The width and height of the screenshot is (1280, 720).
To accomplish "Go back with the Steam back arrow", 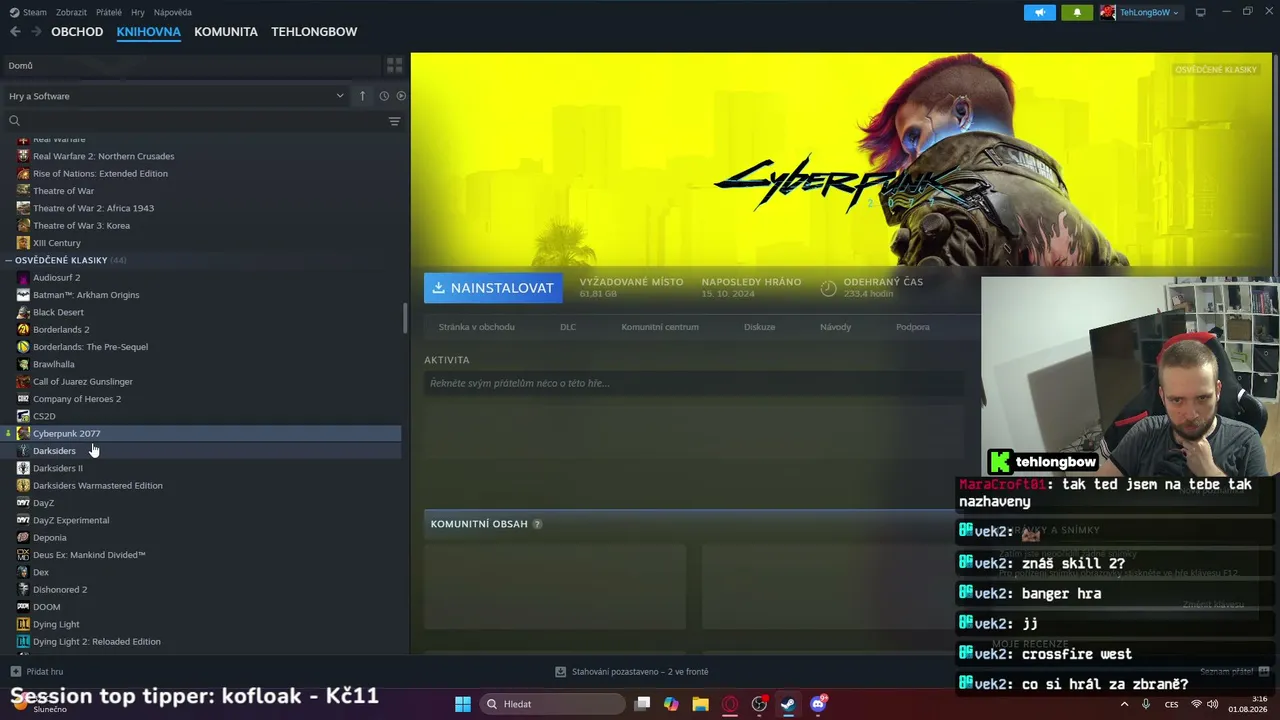I will tap(15, 32).
